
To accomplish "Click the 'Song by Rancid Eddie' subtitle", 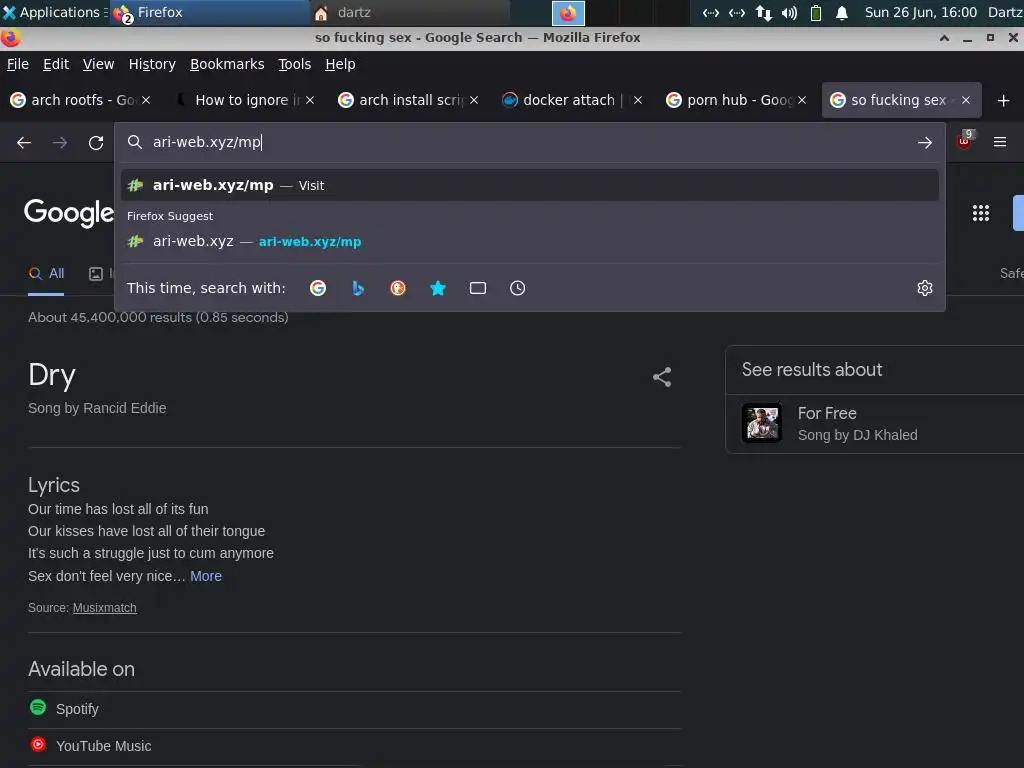I will 97,408.
